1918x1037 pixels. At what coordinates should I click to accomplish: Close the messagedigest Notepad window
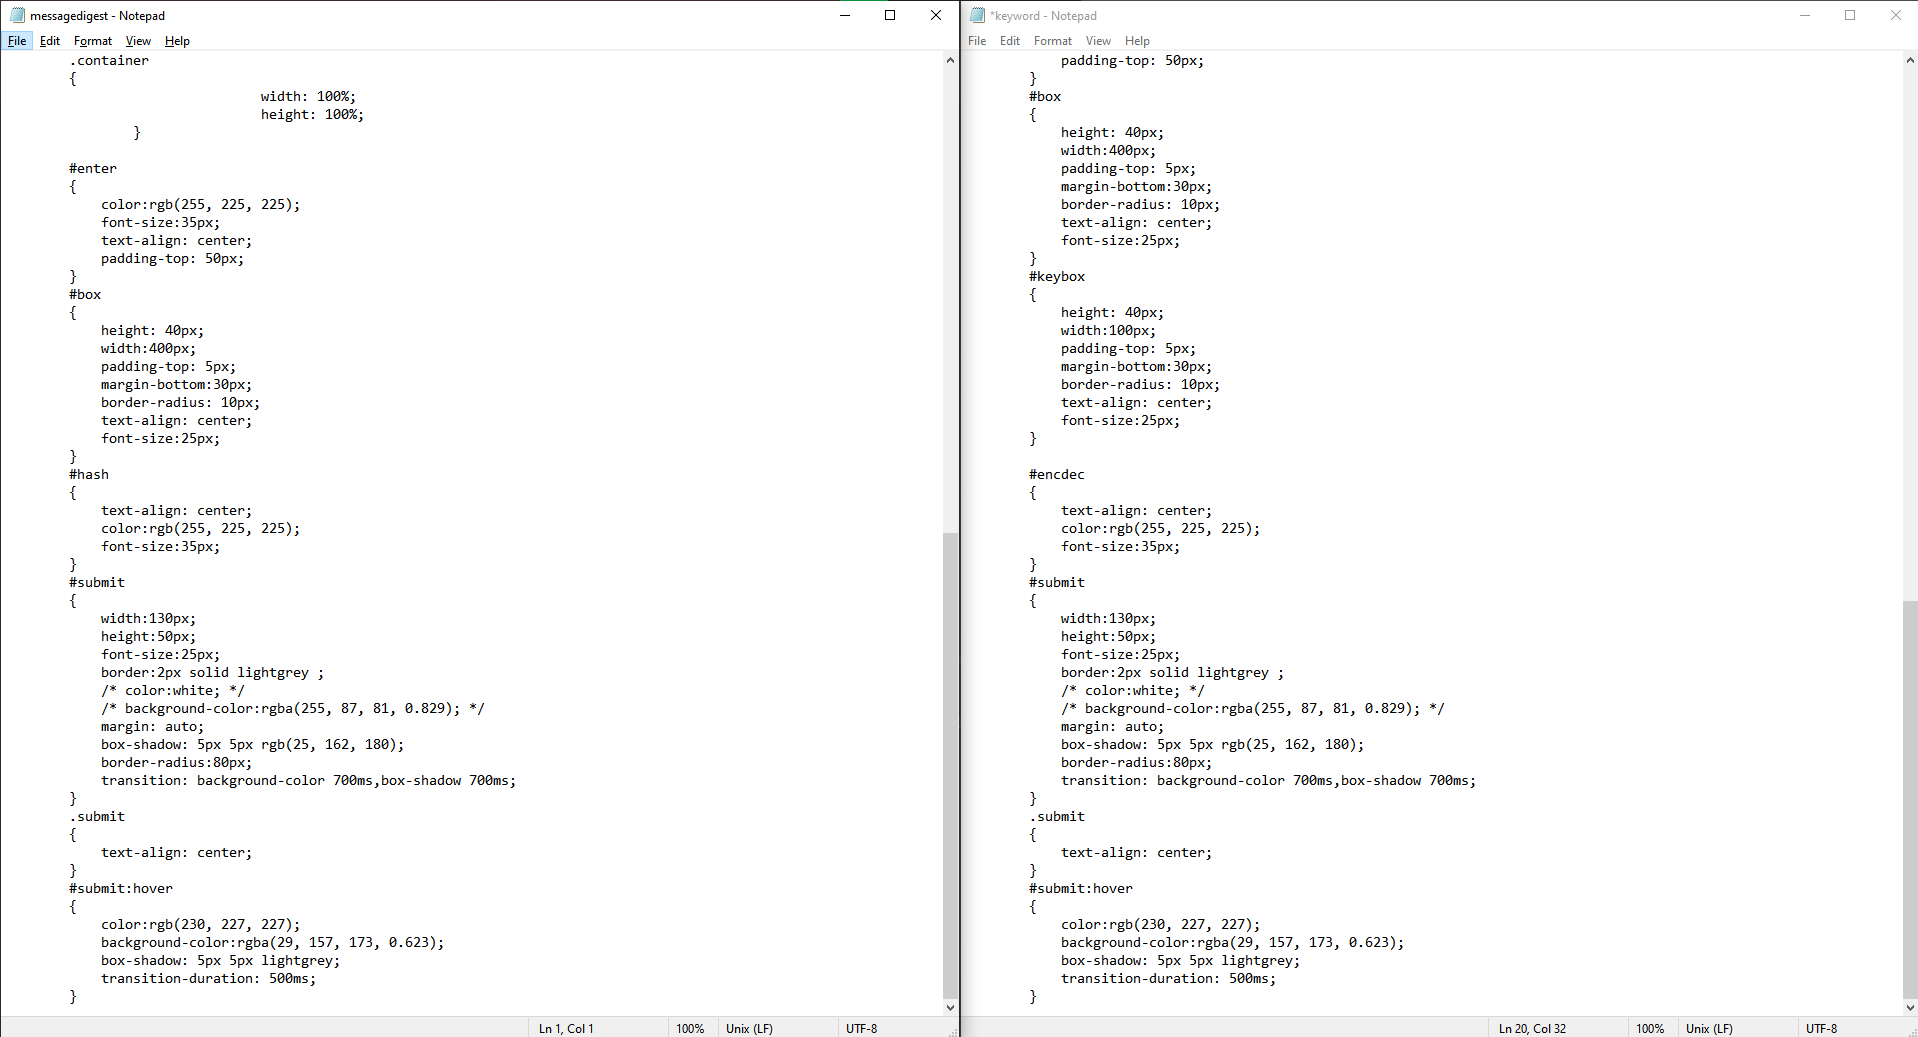[x=936, y=15]
